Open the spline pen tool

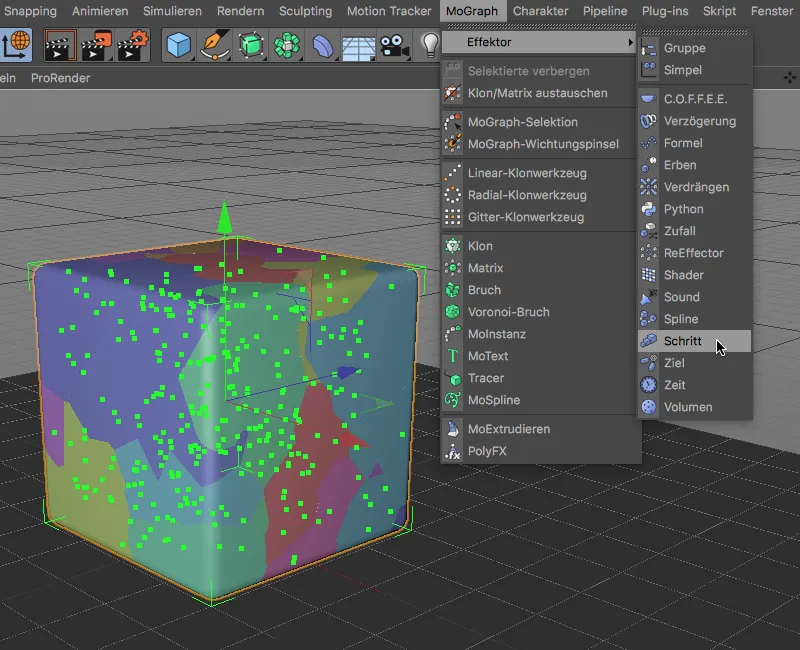(215, 45)
